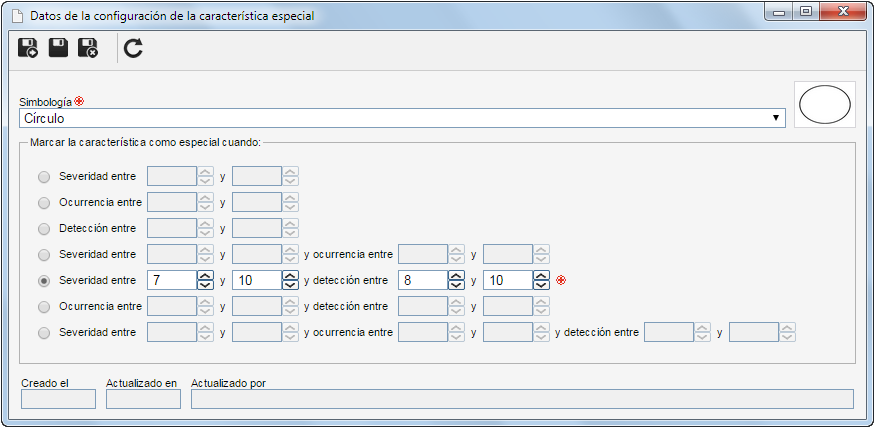Open the Simbología dropdown showing Círculo
875x428 pixels.
point(402,118)
